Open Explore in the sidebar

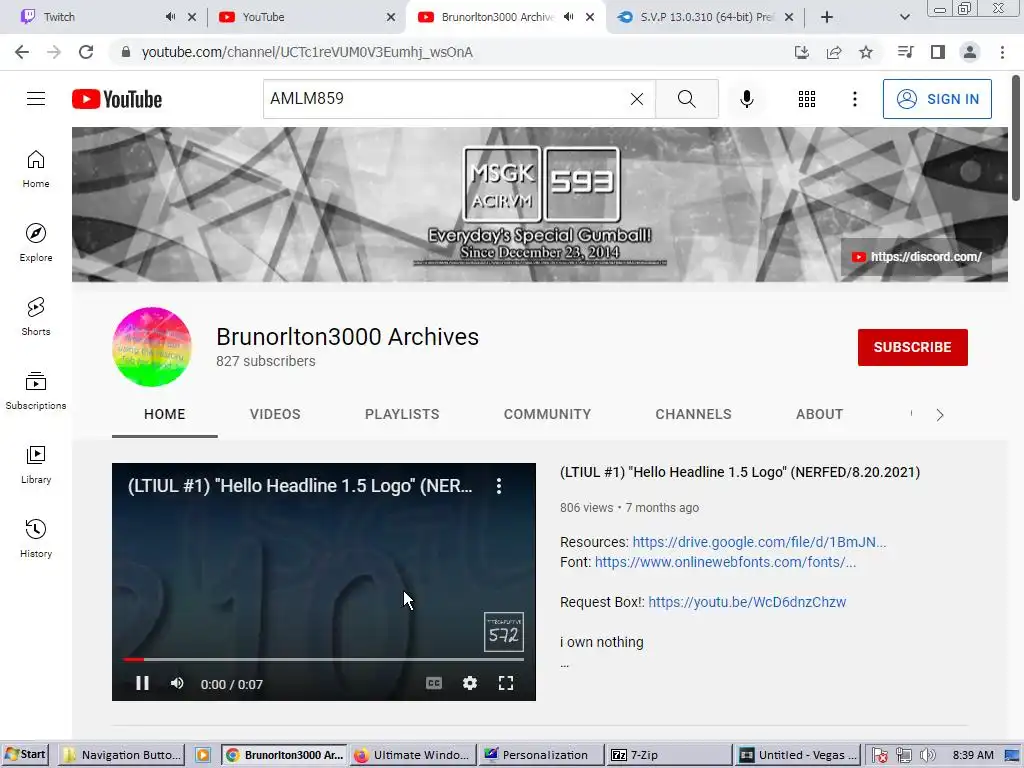pyautogui.click(x=36, y=242)
